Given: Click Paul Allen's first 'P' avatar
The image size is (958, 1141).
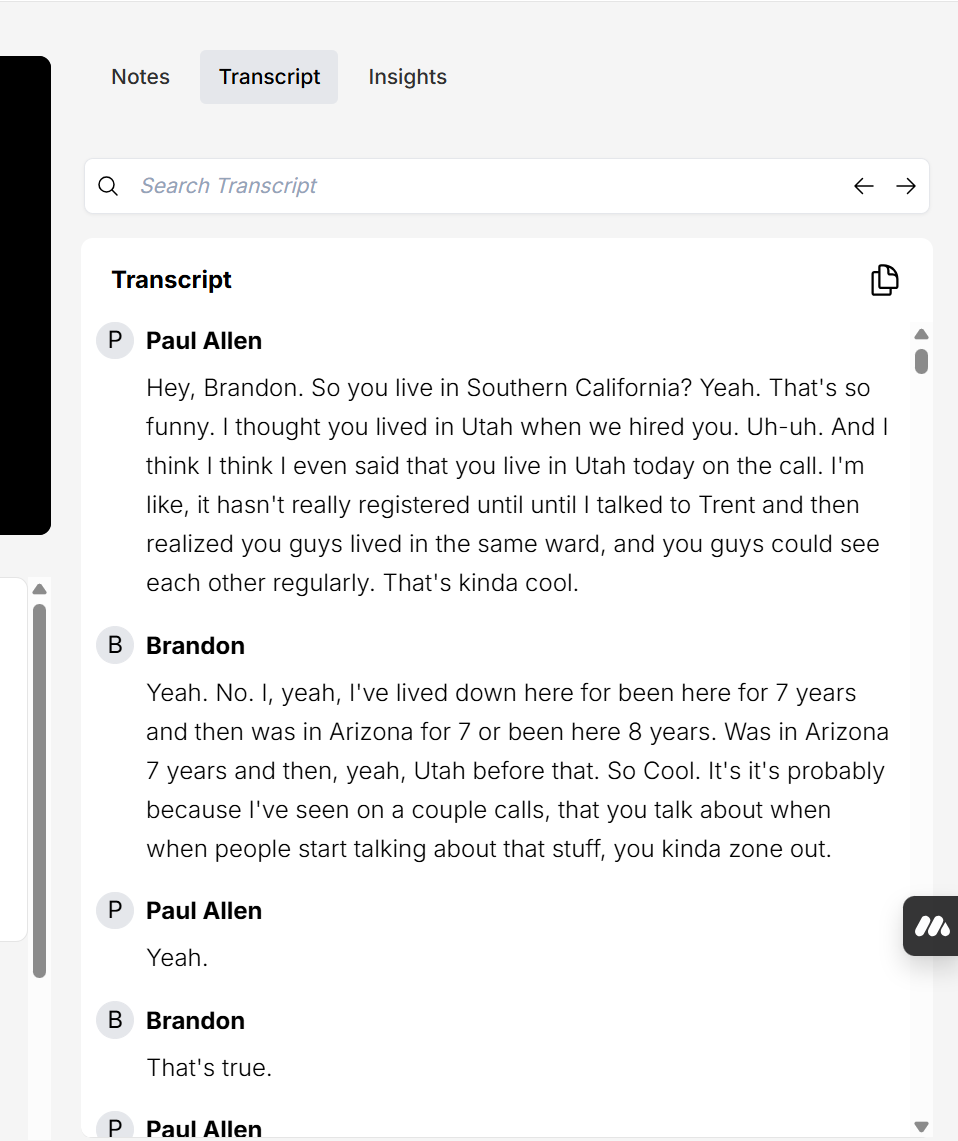Looking at the screenshot, I should click(x=115, y=340).
